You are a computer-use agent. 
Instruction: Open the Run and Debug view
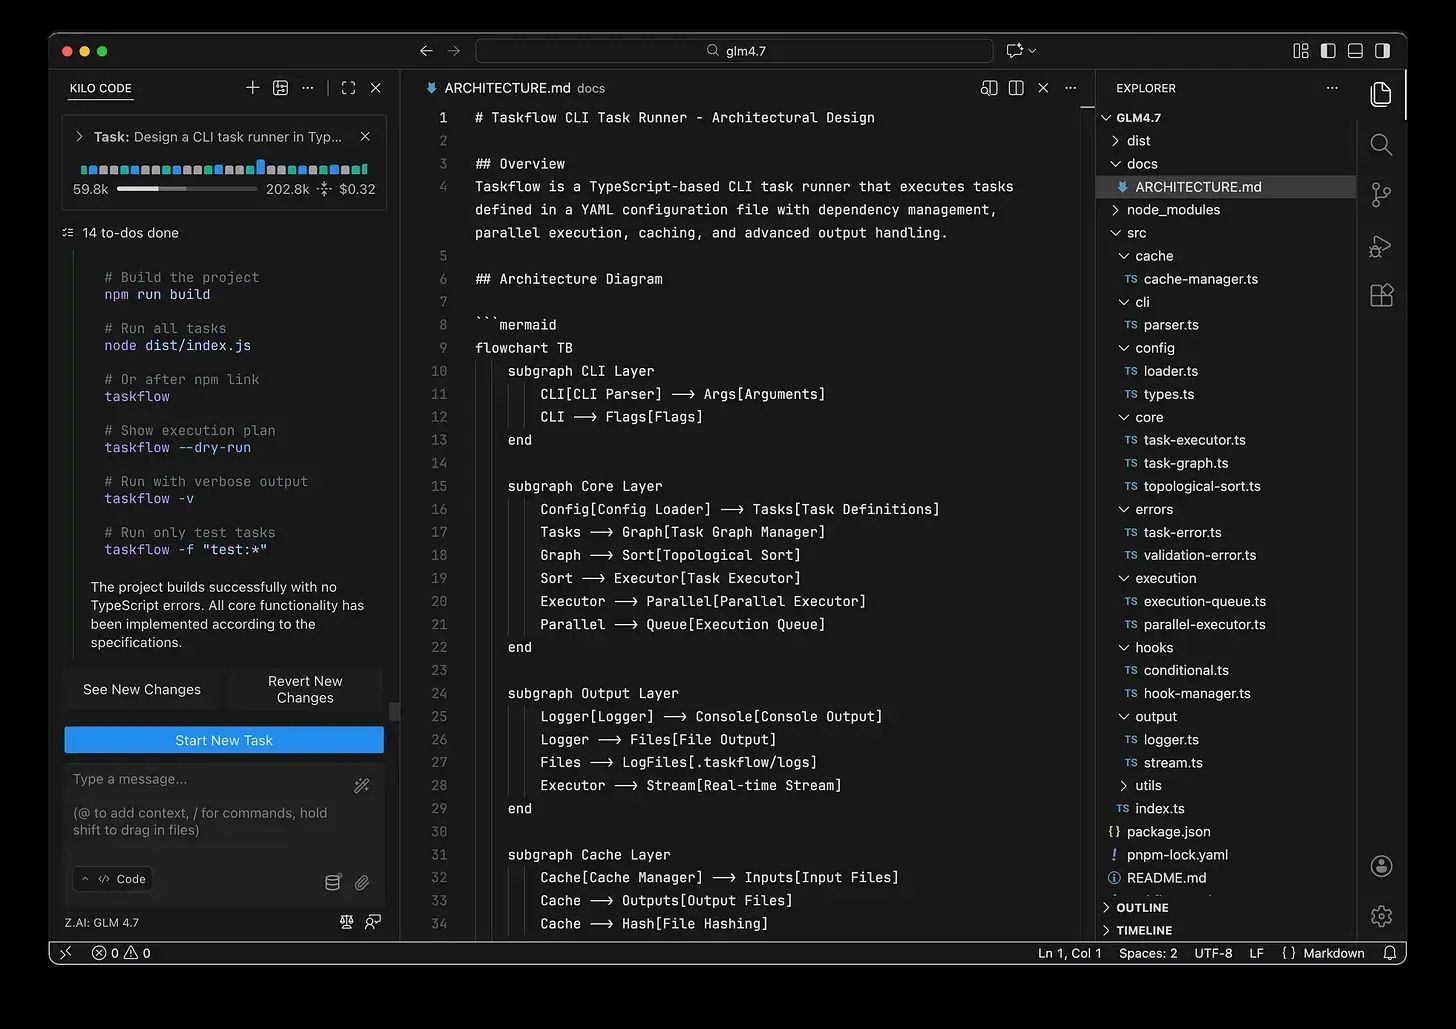(x=1381, y=246)
